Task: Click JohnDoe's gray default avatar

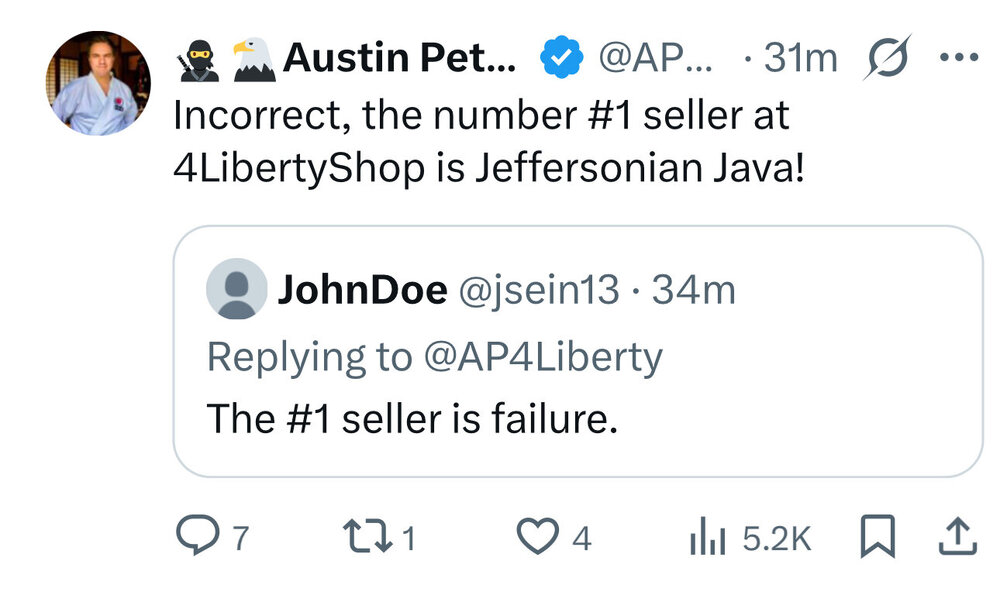Action: (x=236, y=290)
